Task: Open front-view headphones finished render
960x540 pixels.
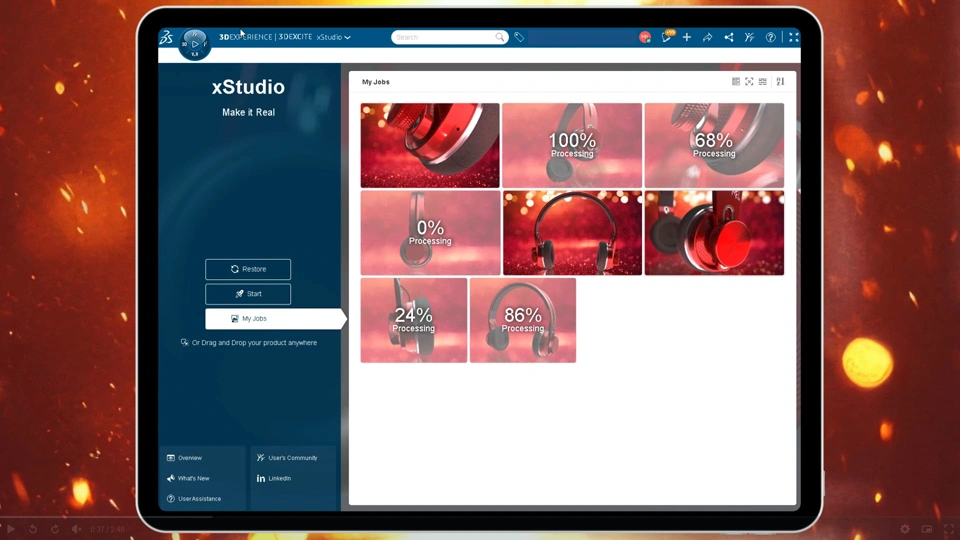Action: pyautogui.click(x=572, y=233)
